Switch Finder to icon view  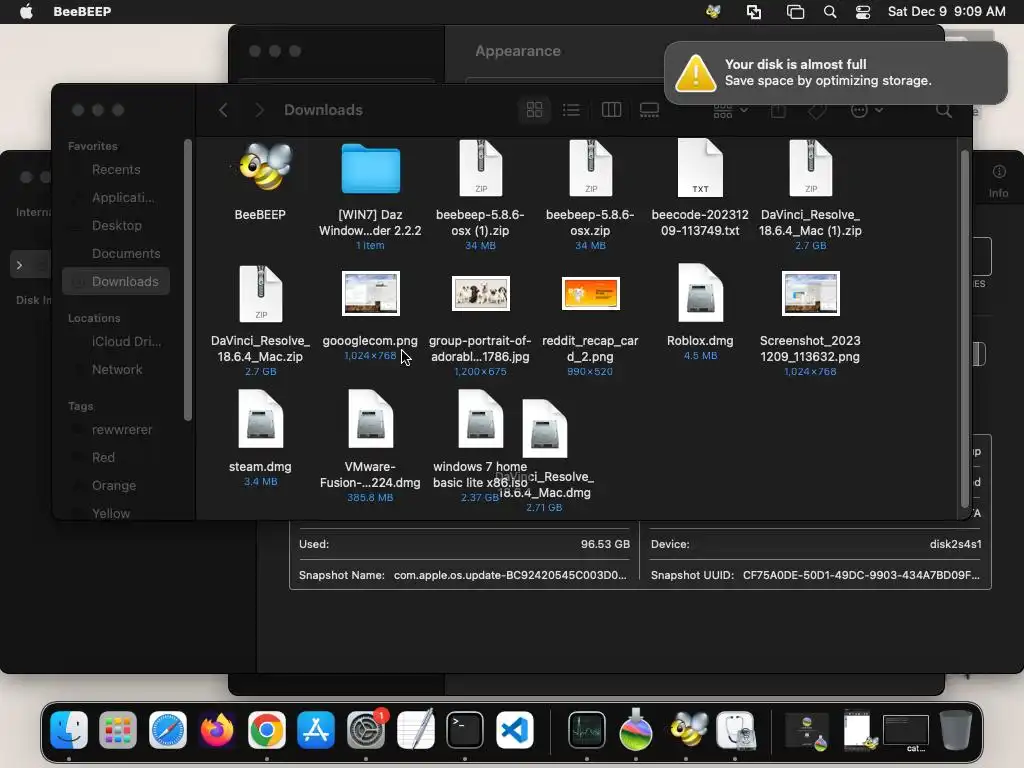tap(534, 110)
